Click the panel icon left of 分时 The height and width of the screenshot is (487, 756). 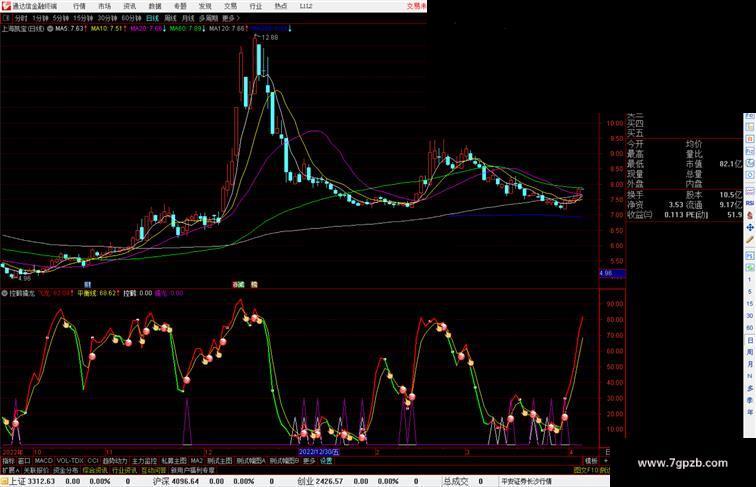point(6,18)
